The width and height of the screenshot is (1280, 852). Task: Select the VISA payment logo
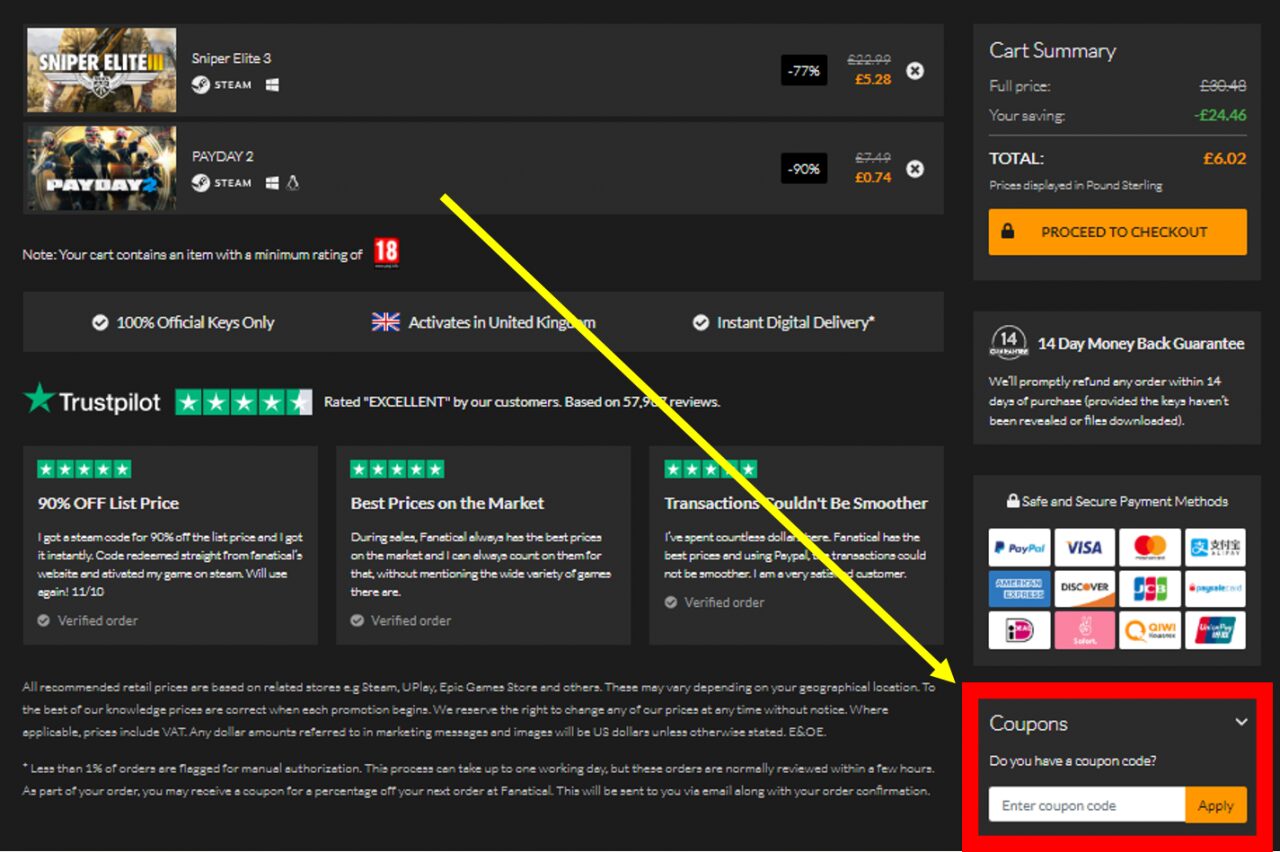1084,548
